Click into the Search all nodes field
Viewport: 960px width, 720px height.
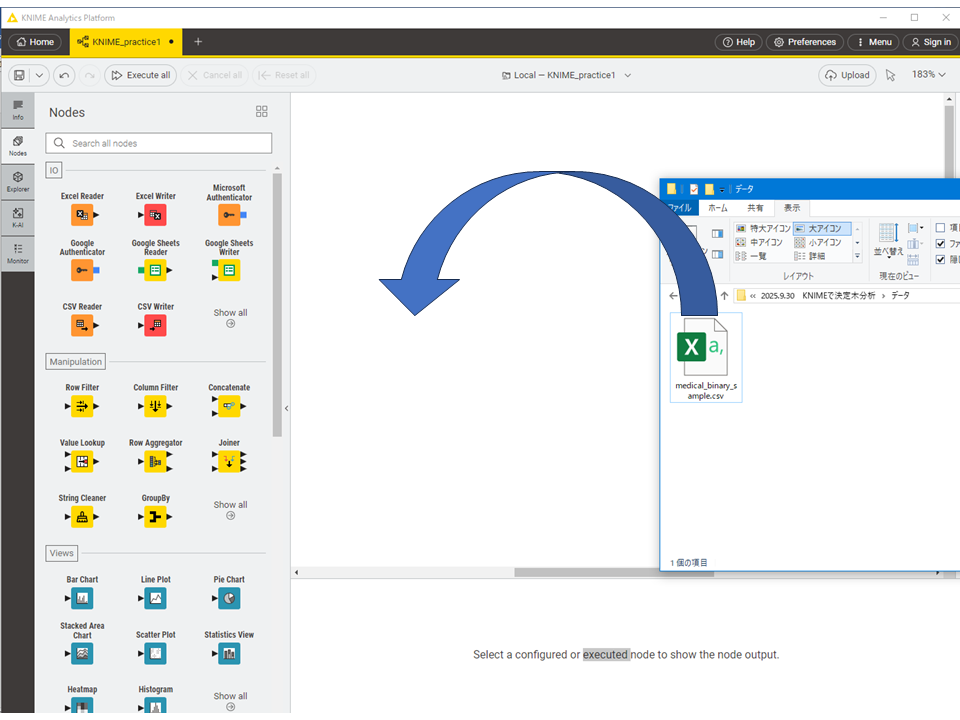(160, 143)
